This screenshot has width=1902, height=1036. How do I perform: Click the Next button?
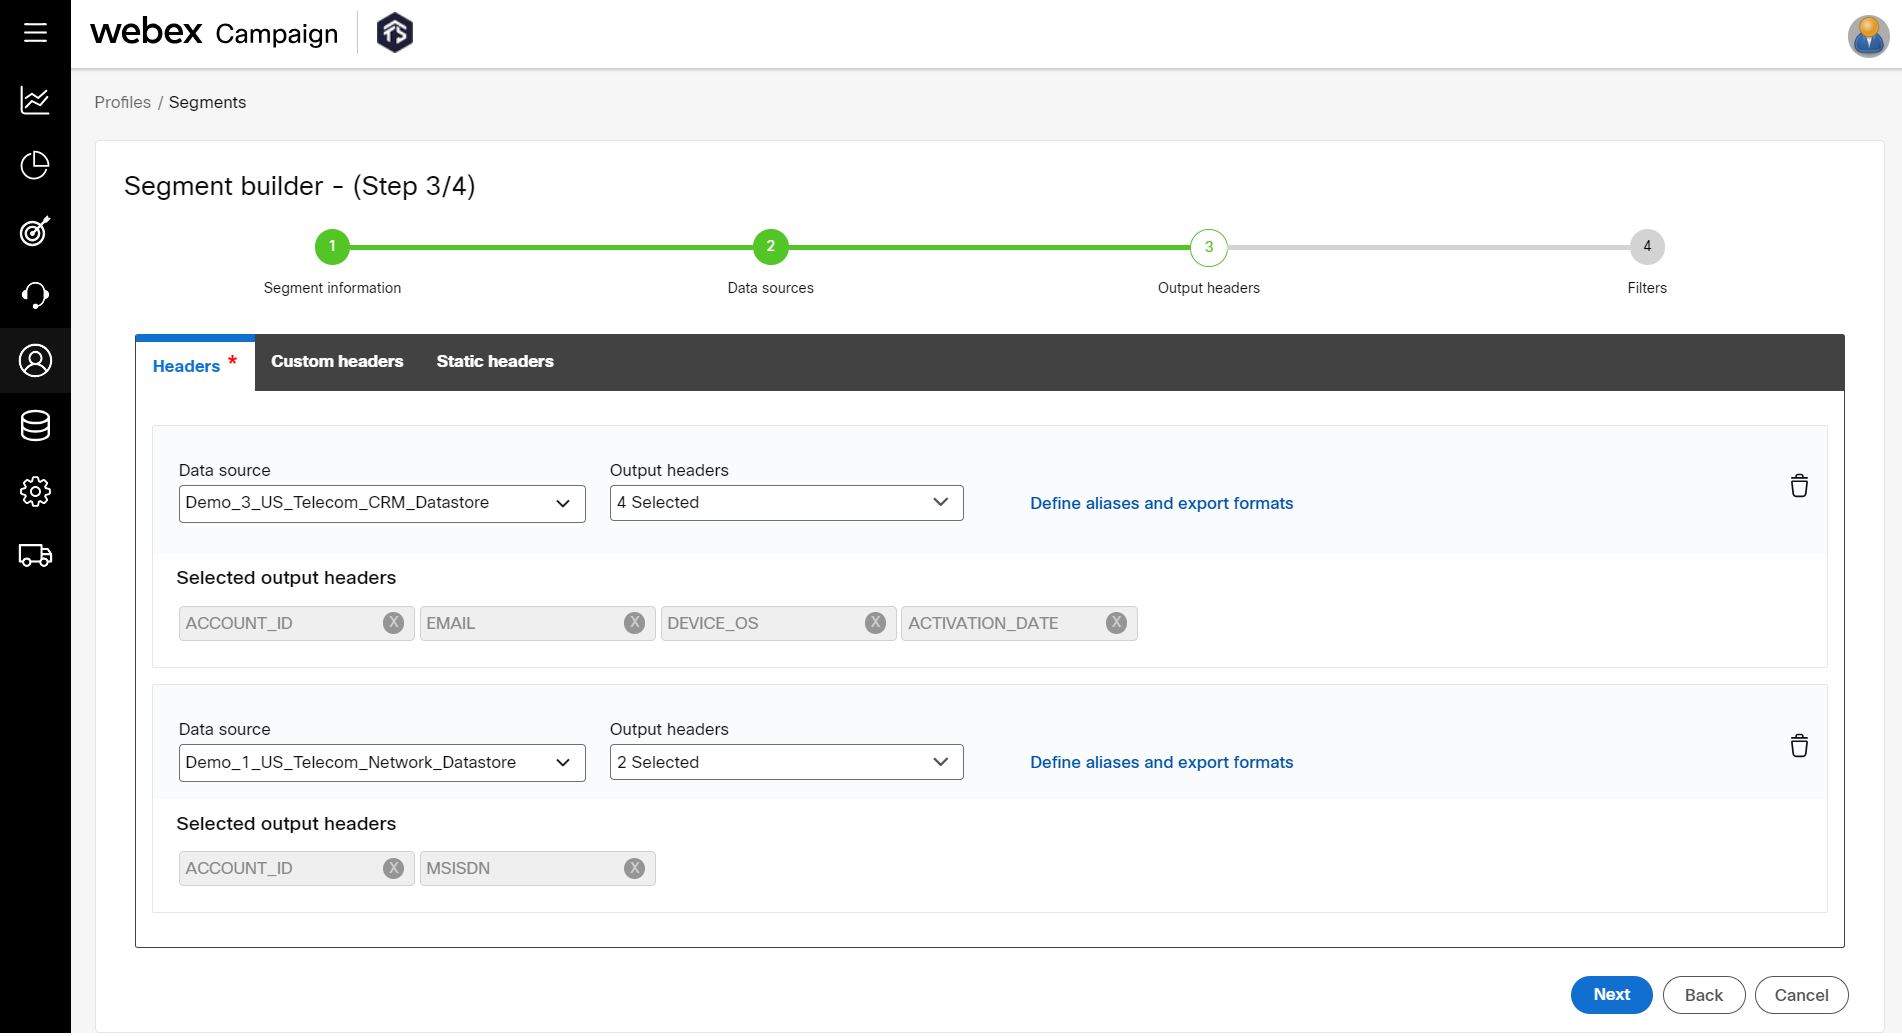pyautogui.click(x=1611, y=994)
